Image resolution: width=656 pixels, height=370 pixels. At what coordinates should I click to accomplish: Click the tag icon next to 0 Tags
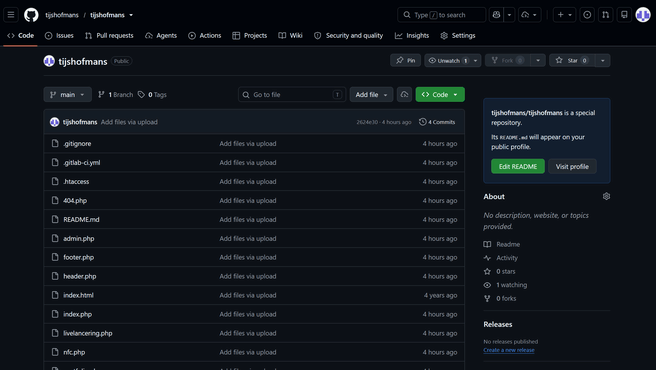(141, 95)
